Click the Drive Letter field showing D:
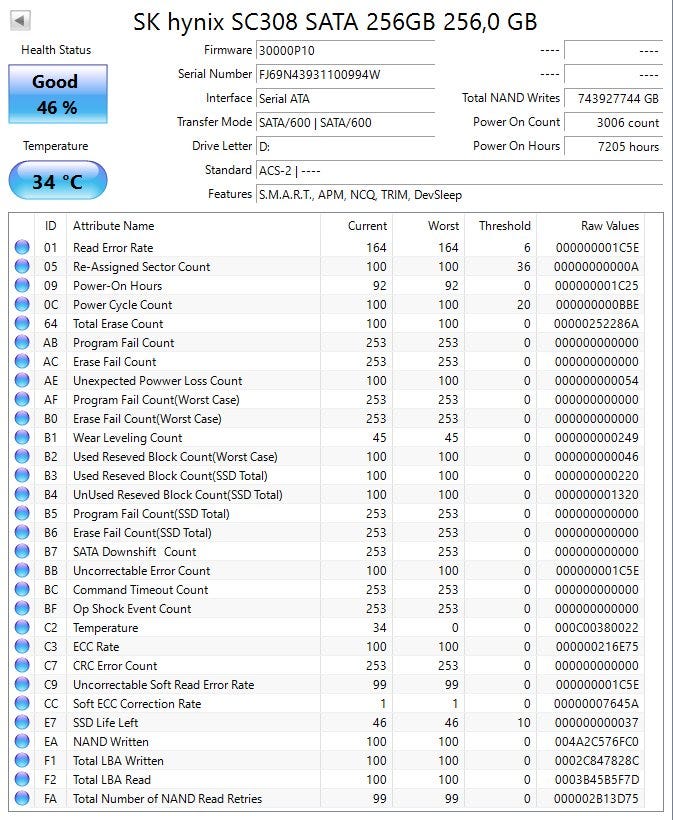673x820 pixels. click(x=345, y=146)
